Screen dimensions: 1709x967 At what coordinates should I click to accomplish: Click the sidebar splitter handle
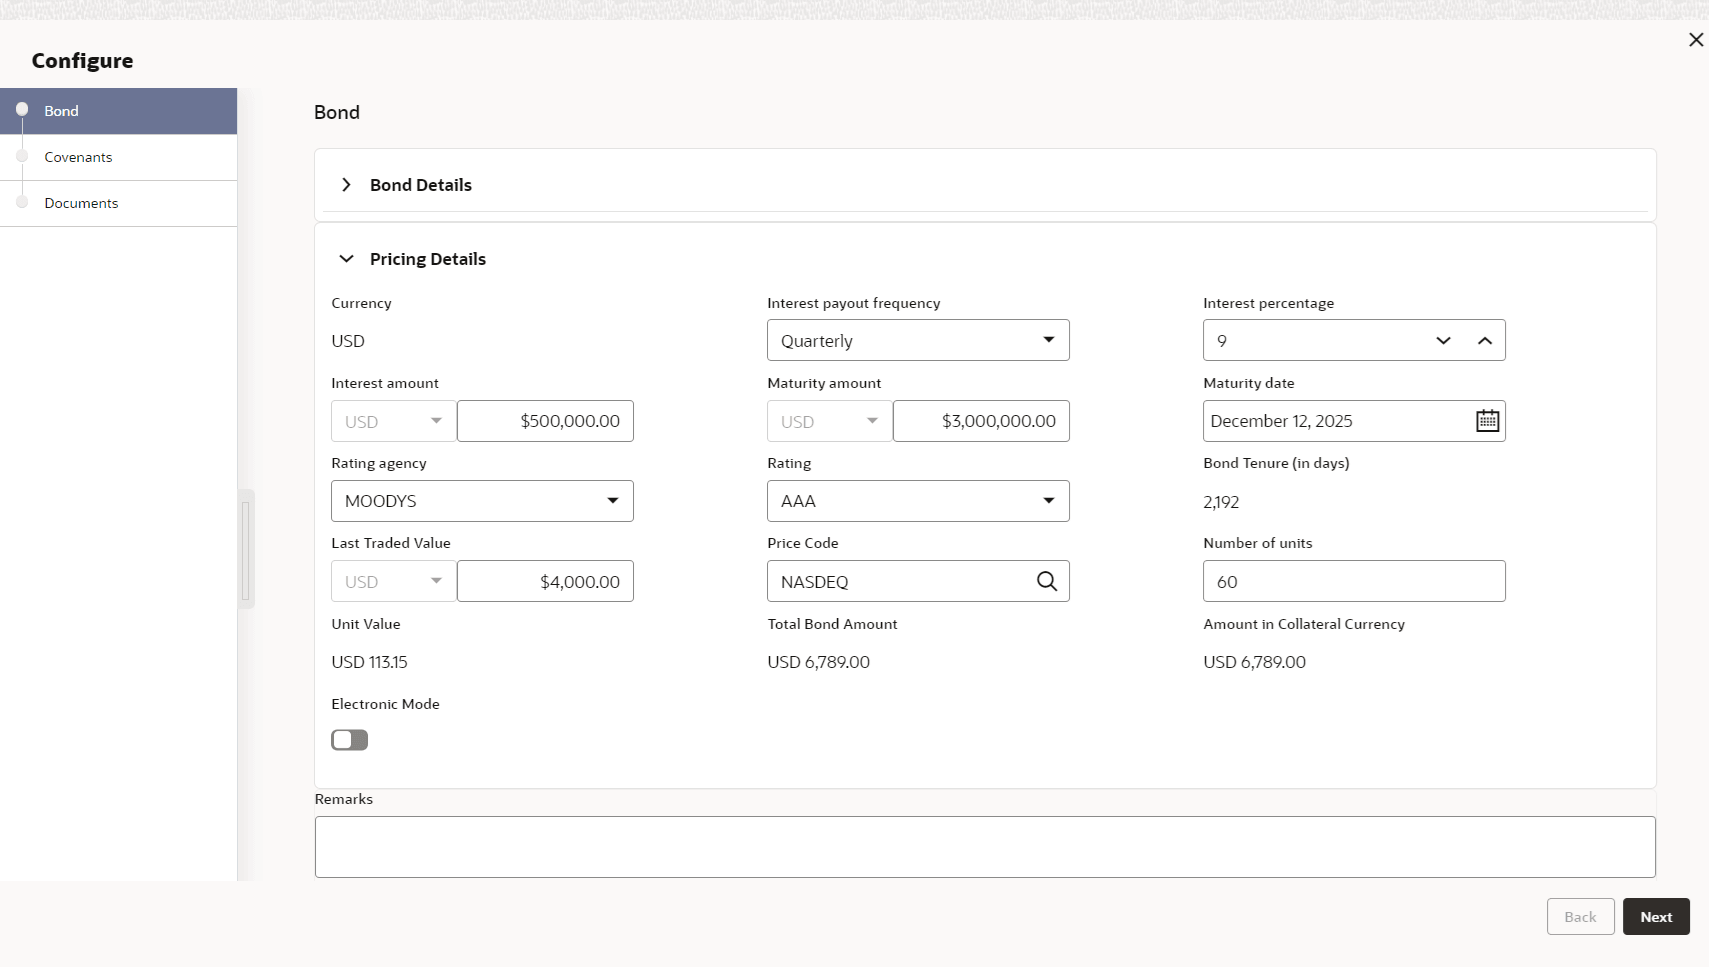tap(246, 549)
